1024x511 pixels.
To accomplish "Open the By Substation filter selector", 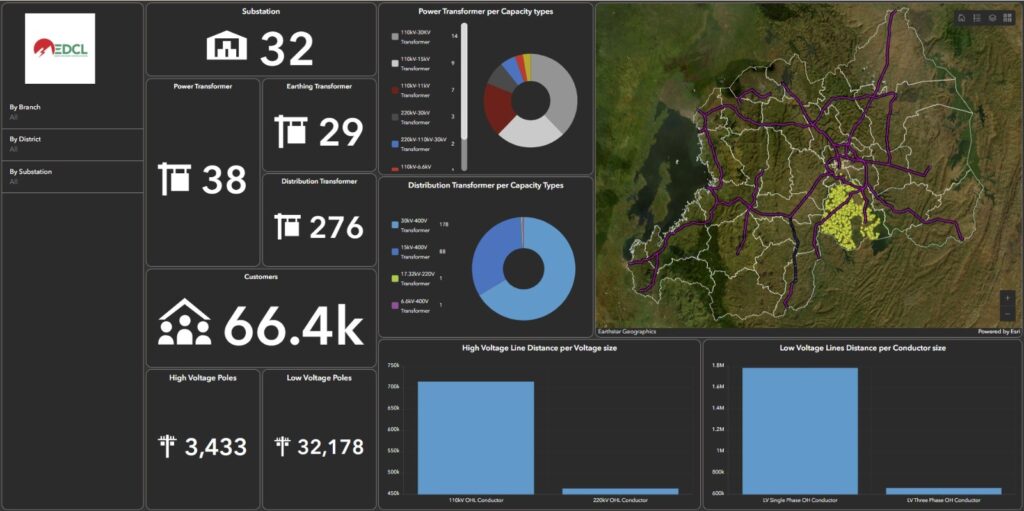I will click(x=72, y=176).
